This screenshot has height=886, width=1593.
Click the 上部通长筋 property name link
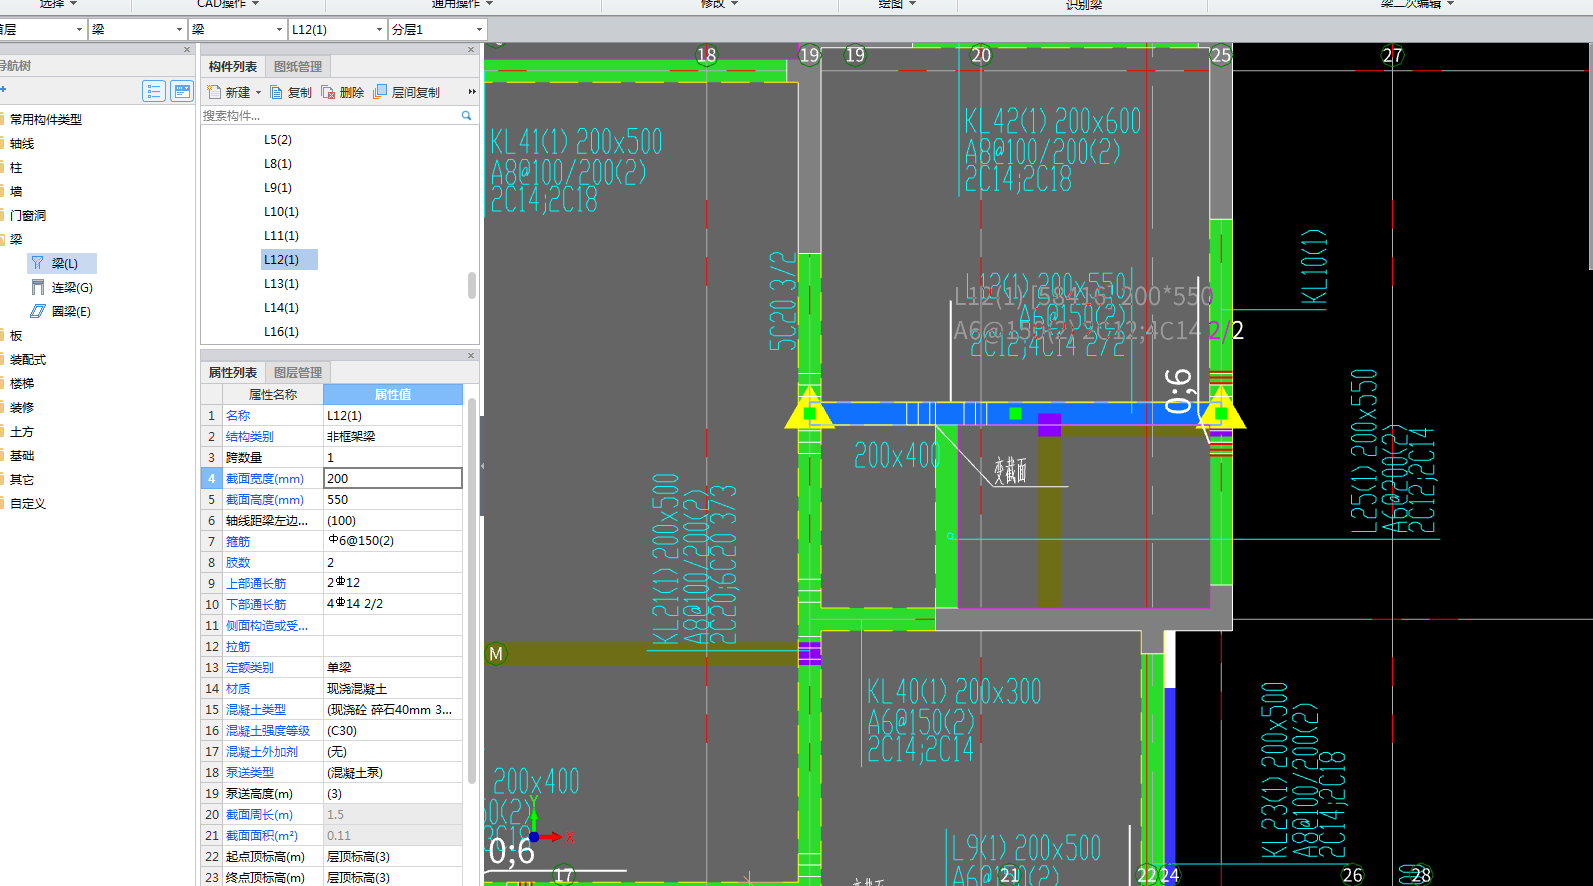[x=256, y=584]
